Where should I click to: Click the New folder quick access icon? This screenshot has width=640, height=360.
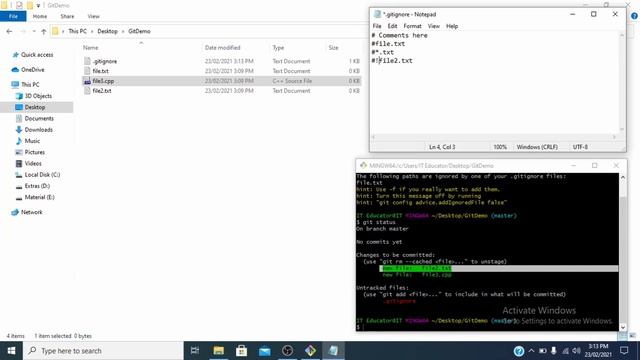[x=29, y=5]
